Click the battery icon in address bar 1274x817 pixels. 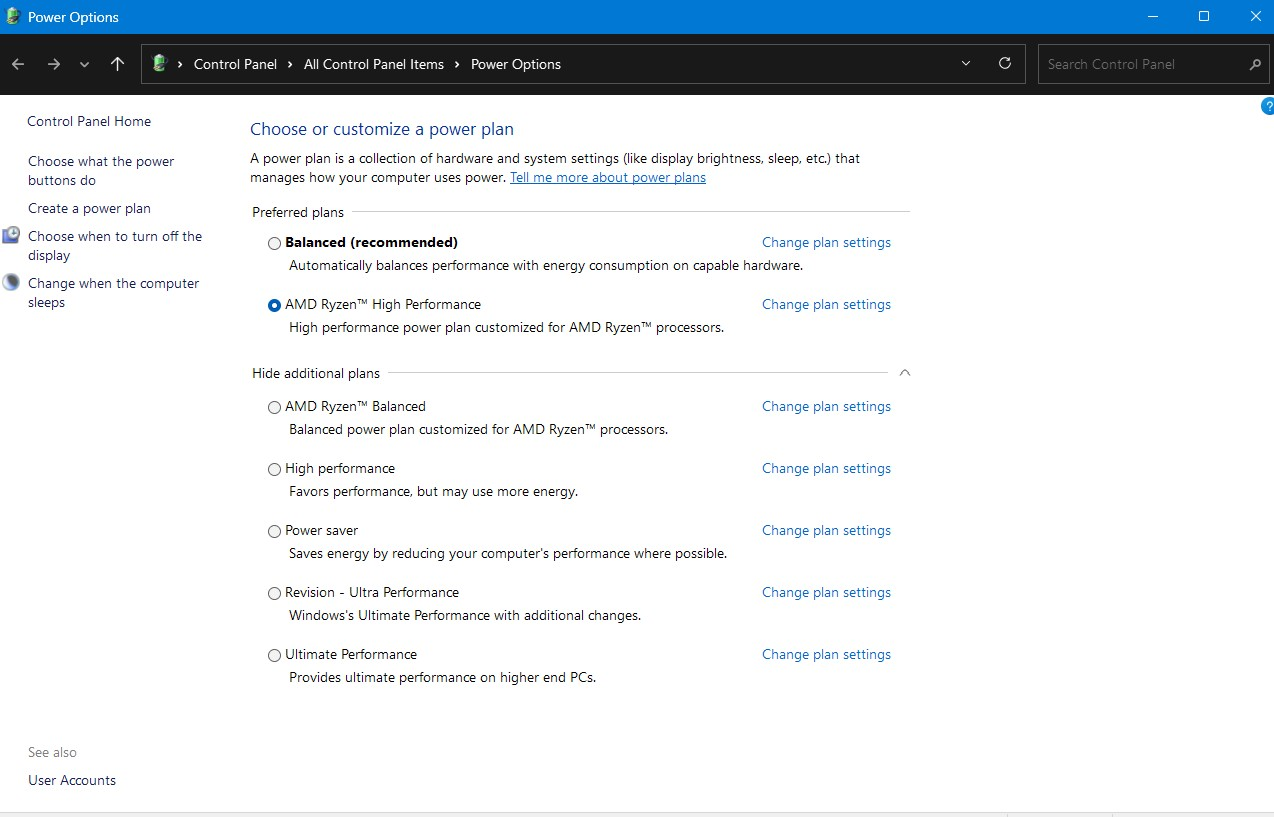point(158,64)
